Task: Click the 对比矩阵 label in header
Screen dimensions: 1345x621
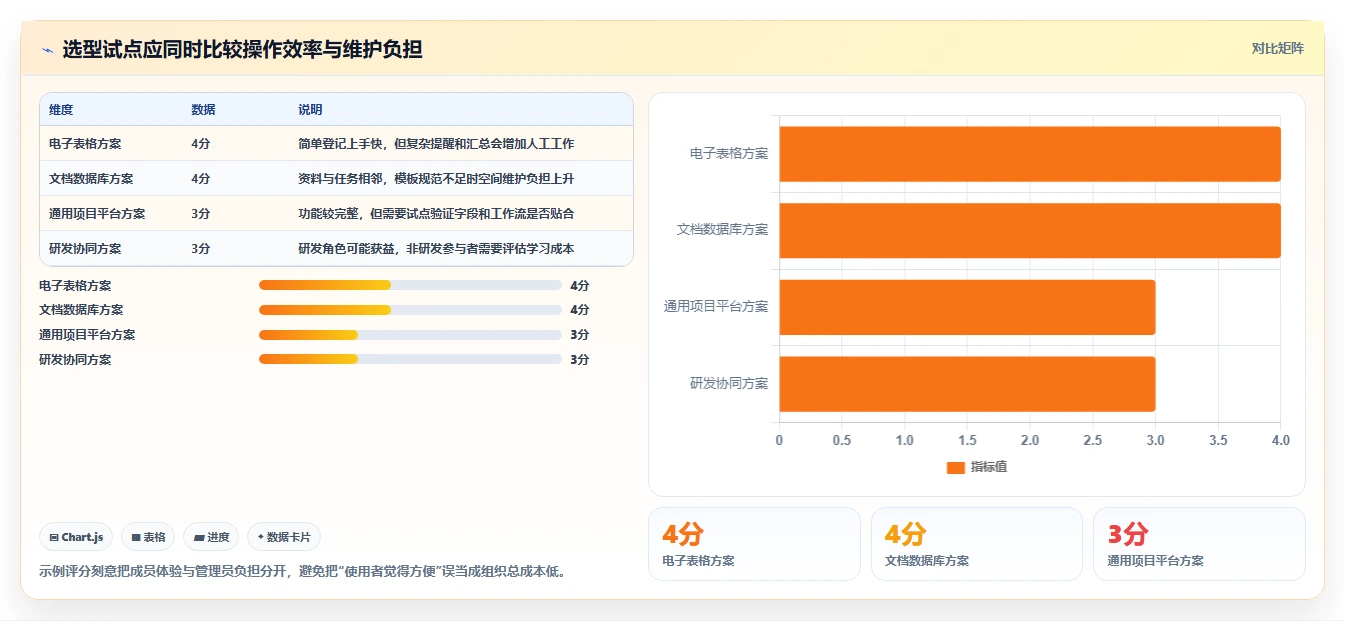Action: pyautogui.click(x=1278, y=48)
